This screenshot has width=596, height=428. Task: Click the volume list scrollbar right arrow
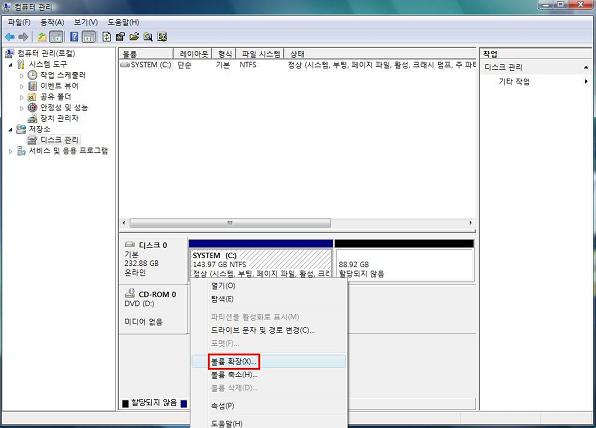pos(471,223)
